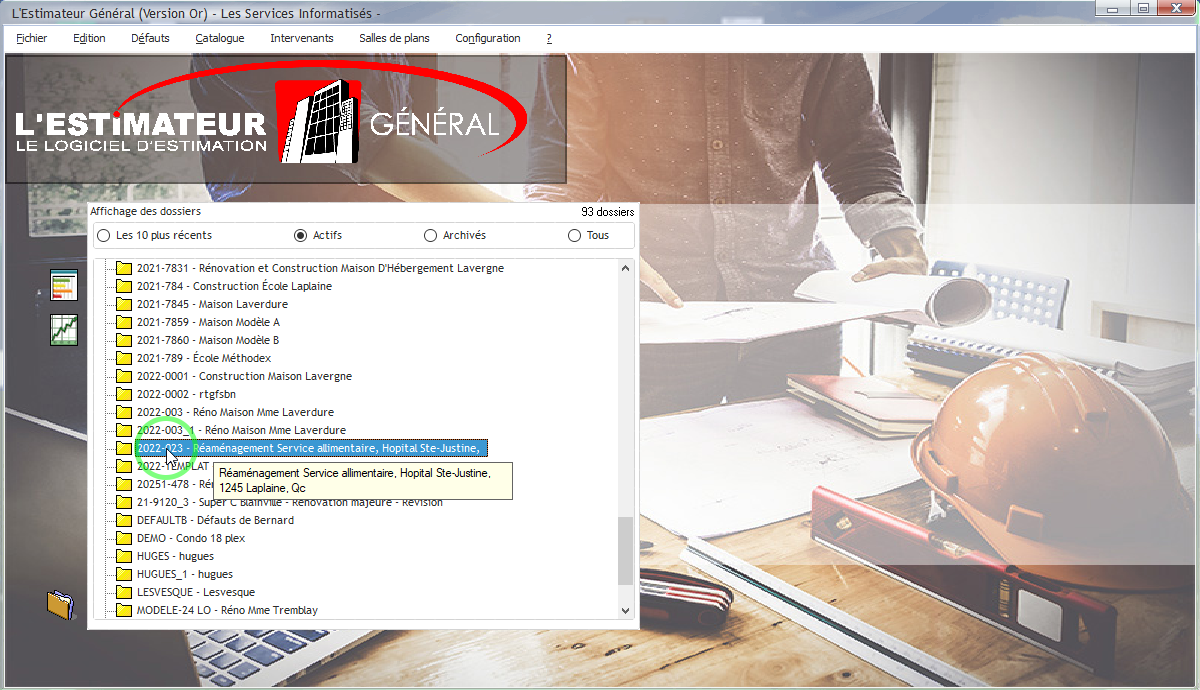Click folder icon beside 2021-7845 Maison Laverdure
The height and width of the screenshot is (690, 1200).
[124, 304]
